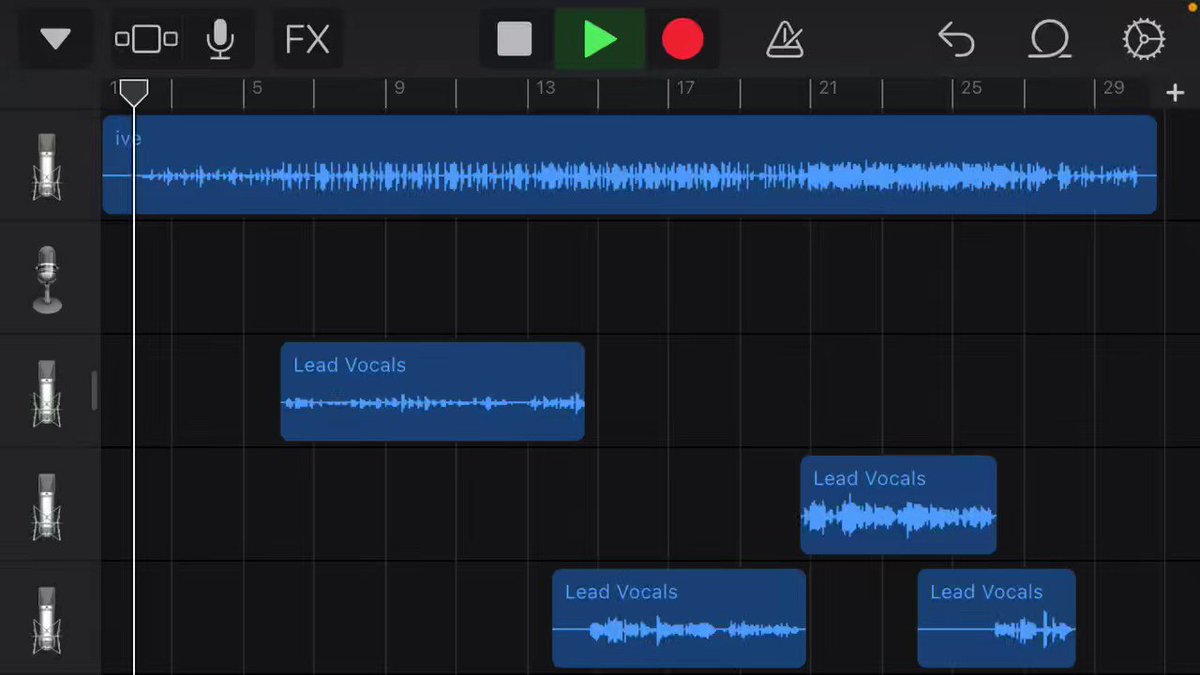This screenshot has width=1200, height=675.
Task: Select the Lead Vocals region starting at bar 13
Action: [679, 618]
